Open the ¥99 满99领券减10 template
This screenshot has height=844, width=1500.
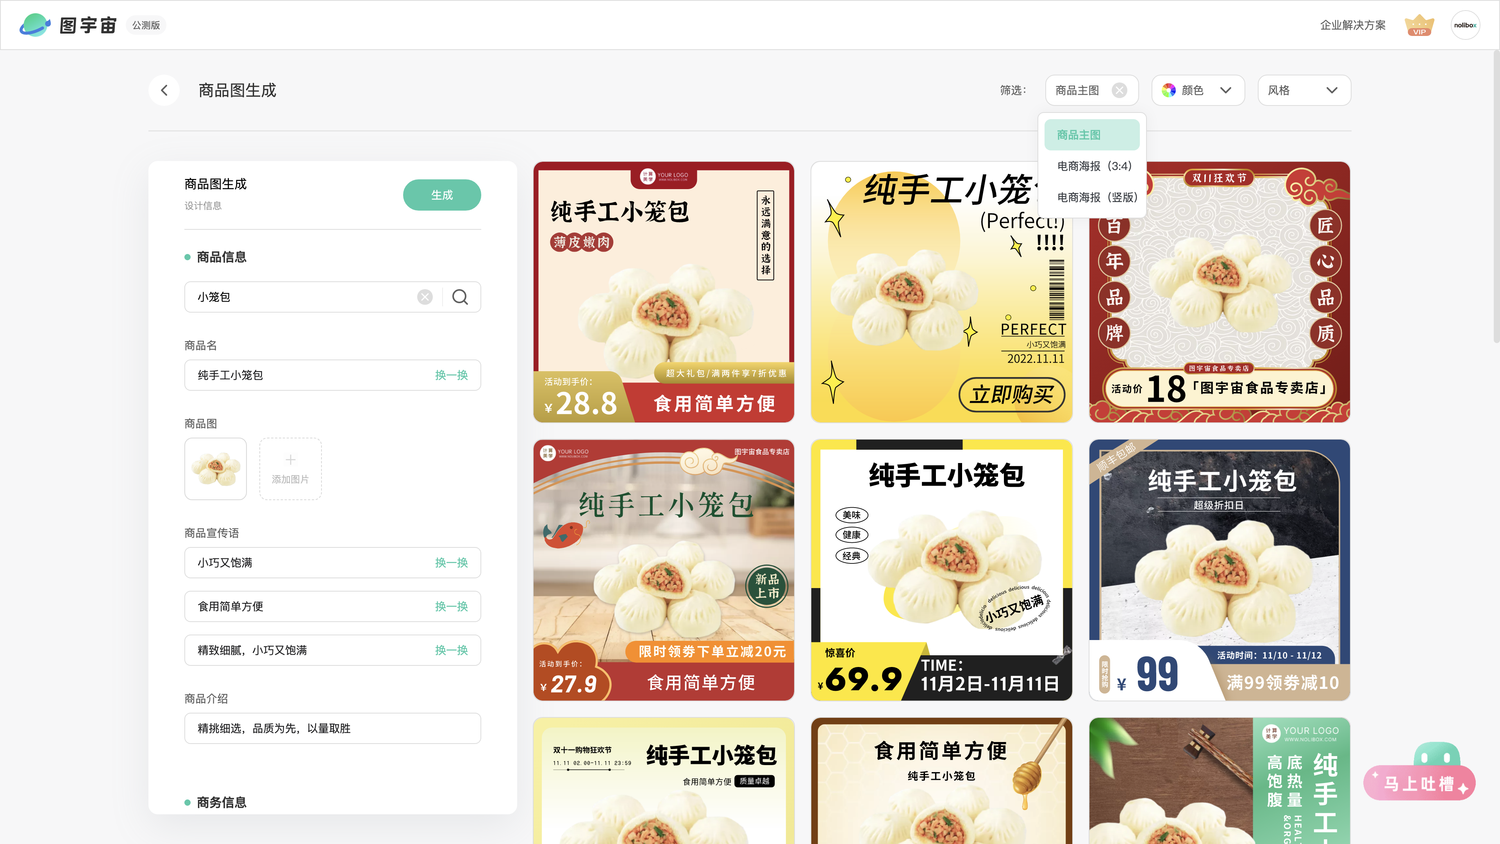coord(1220,570)
